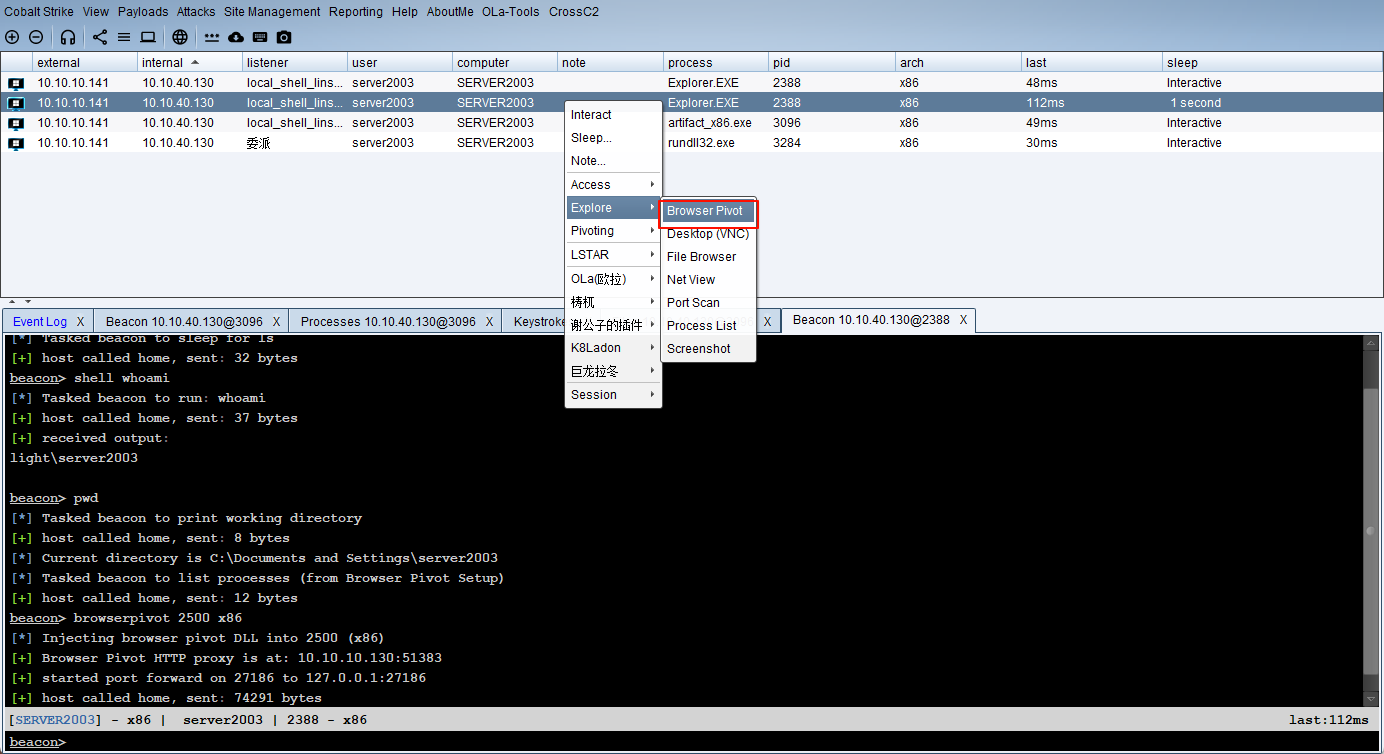
Task: Switch to Beacon 10.10.40.130@3096 tab
Action: coord(184,321)
